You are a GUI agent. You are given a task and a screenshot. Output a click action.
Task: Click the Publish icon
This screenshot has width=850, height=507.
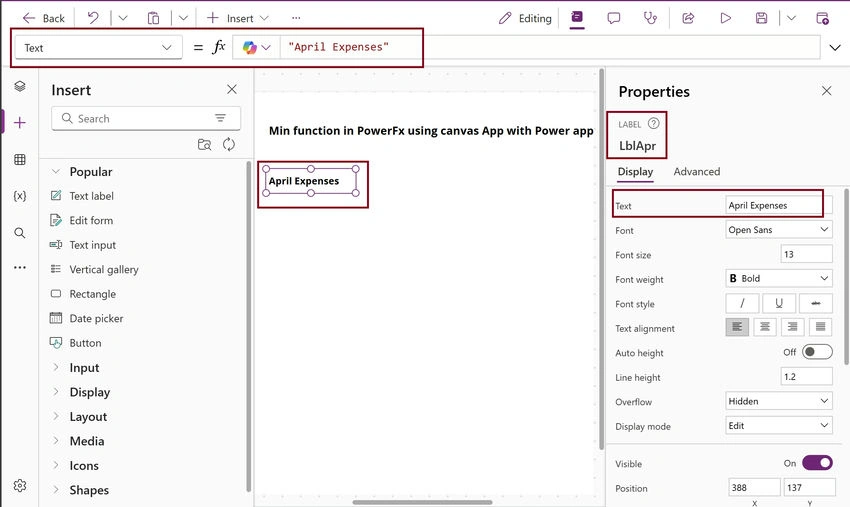822,18
